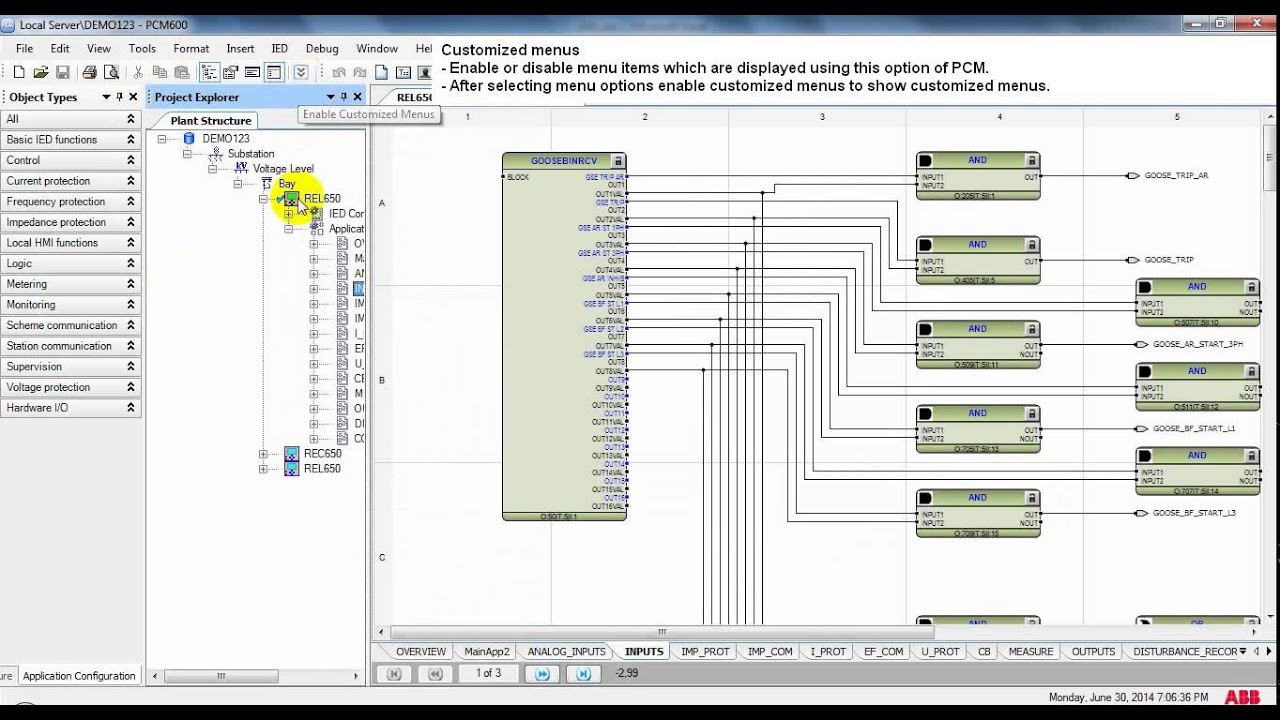Open the IED menu

click(280, 48)
